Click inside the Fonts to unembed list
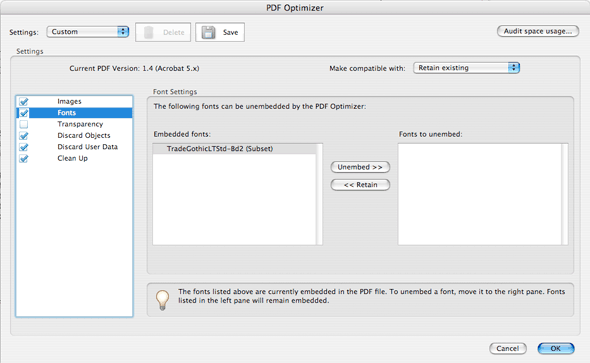Viewport: 590px width, 363px height. (480, 194)
